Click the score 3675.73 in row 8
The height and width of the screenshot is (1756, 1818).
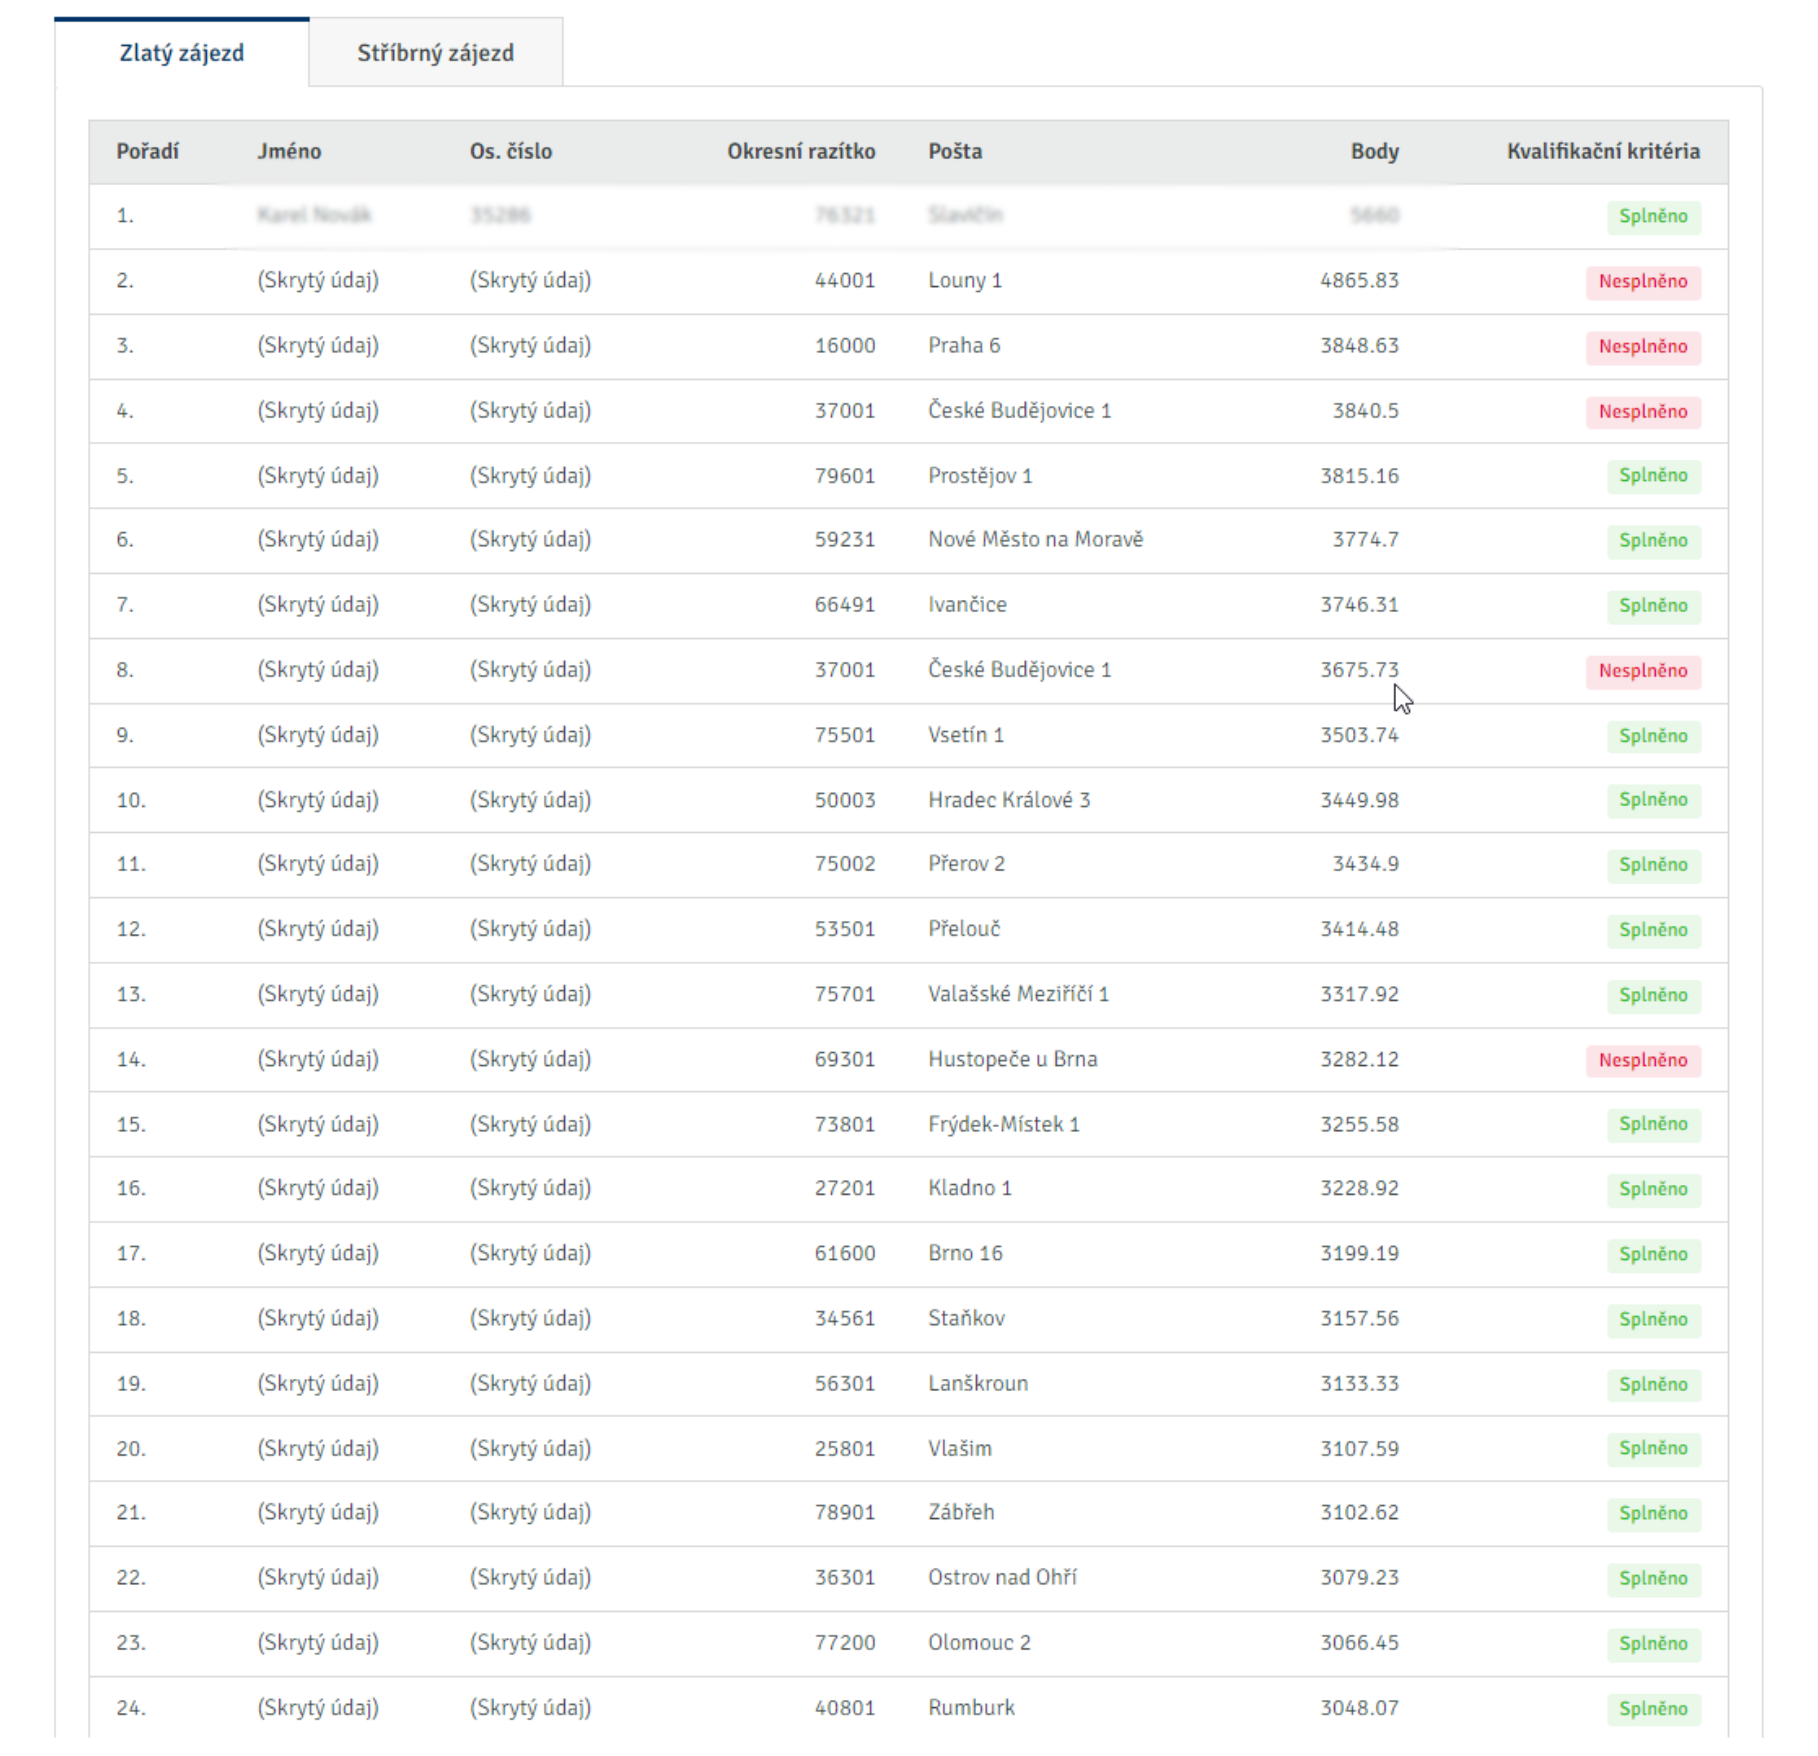(x=1359, y=670)
